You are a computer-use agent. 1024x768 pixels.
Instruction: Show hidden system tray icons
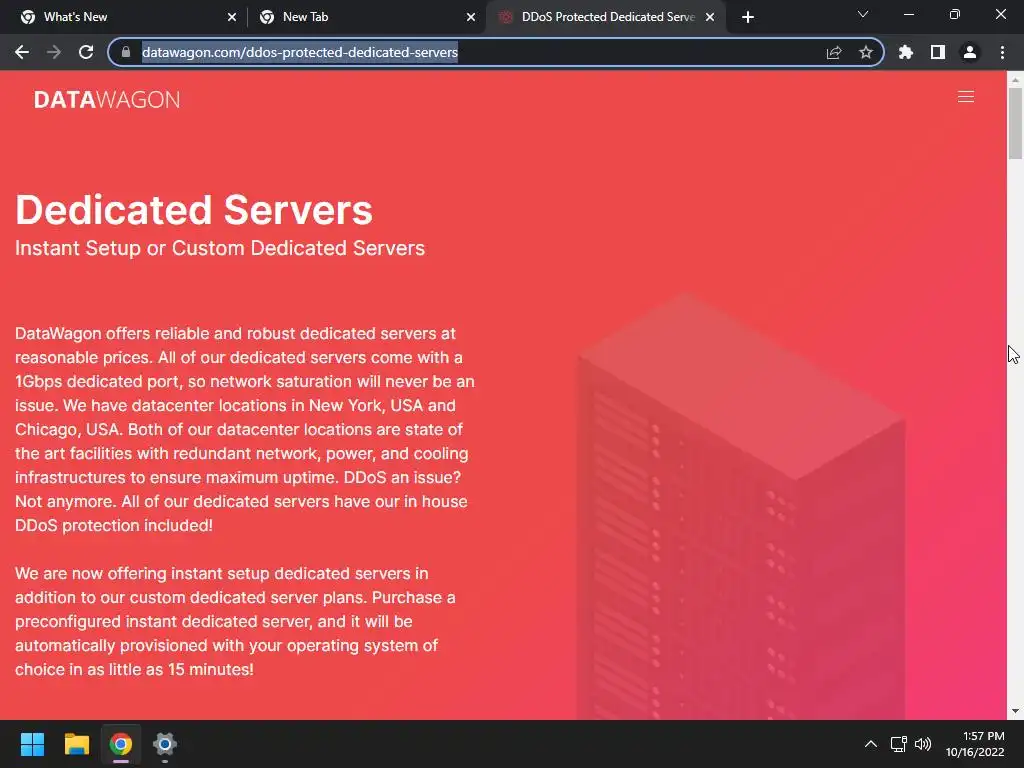click(x=871, y=744)
